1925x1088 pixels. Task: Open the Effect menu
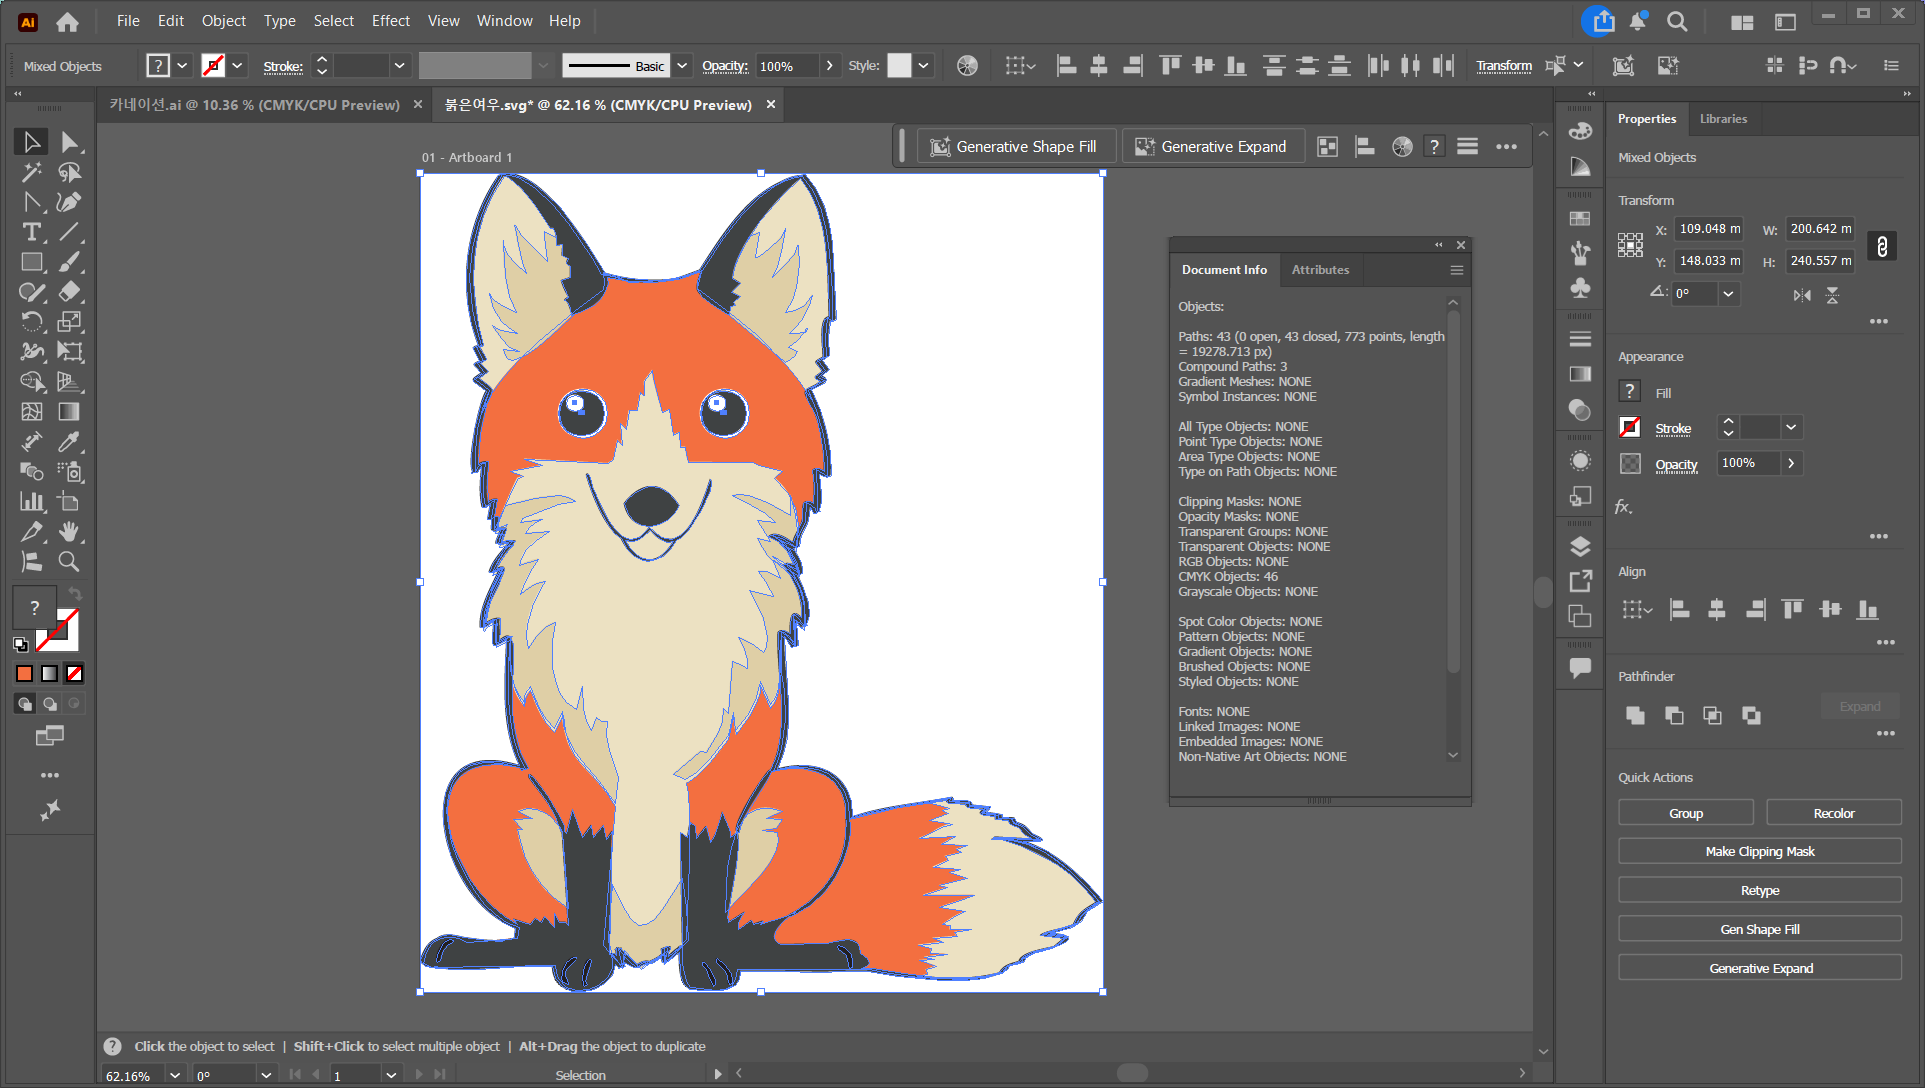390,21
